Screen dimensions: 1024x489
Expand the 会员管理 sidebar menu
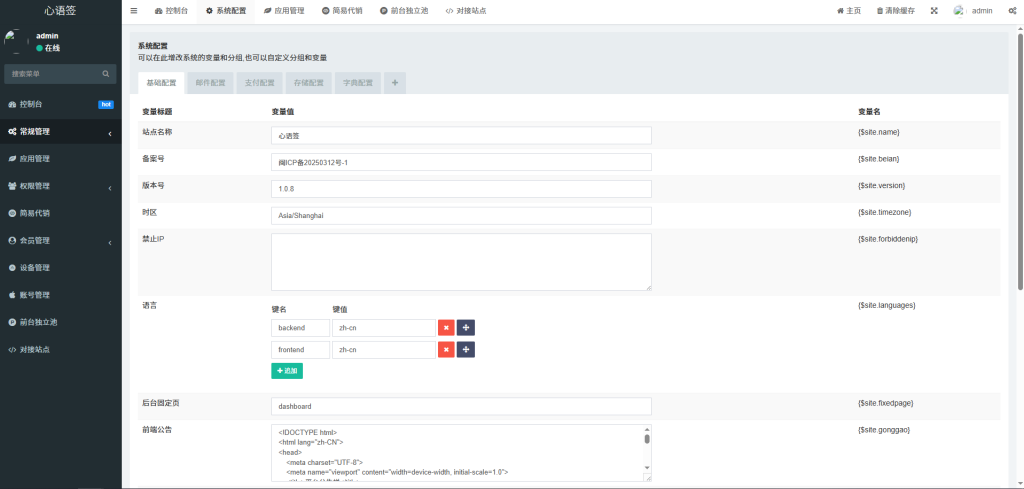click(60, 241)
